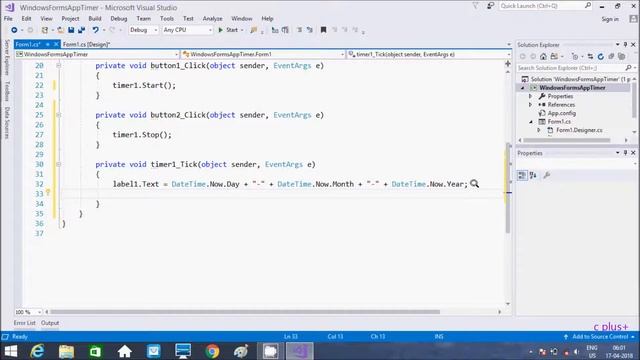
Task: Collapse the Form1.cs node in Solution Explorer
Action: tap(531, 122)
